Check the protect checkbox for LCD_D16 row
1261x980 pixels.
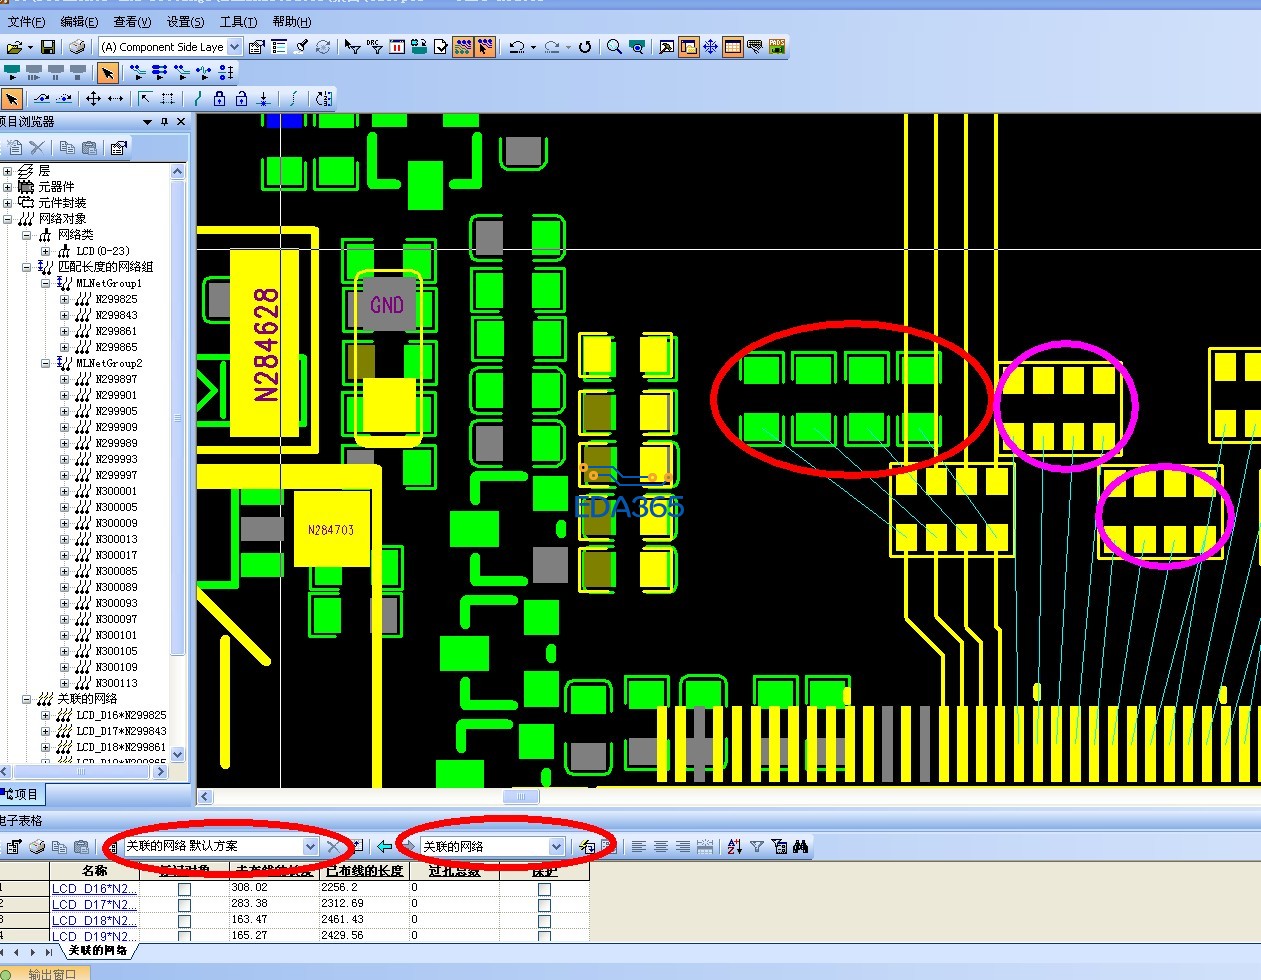point(544,889)
